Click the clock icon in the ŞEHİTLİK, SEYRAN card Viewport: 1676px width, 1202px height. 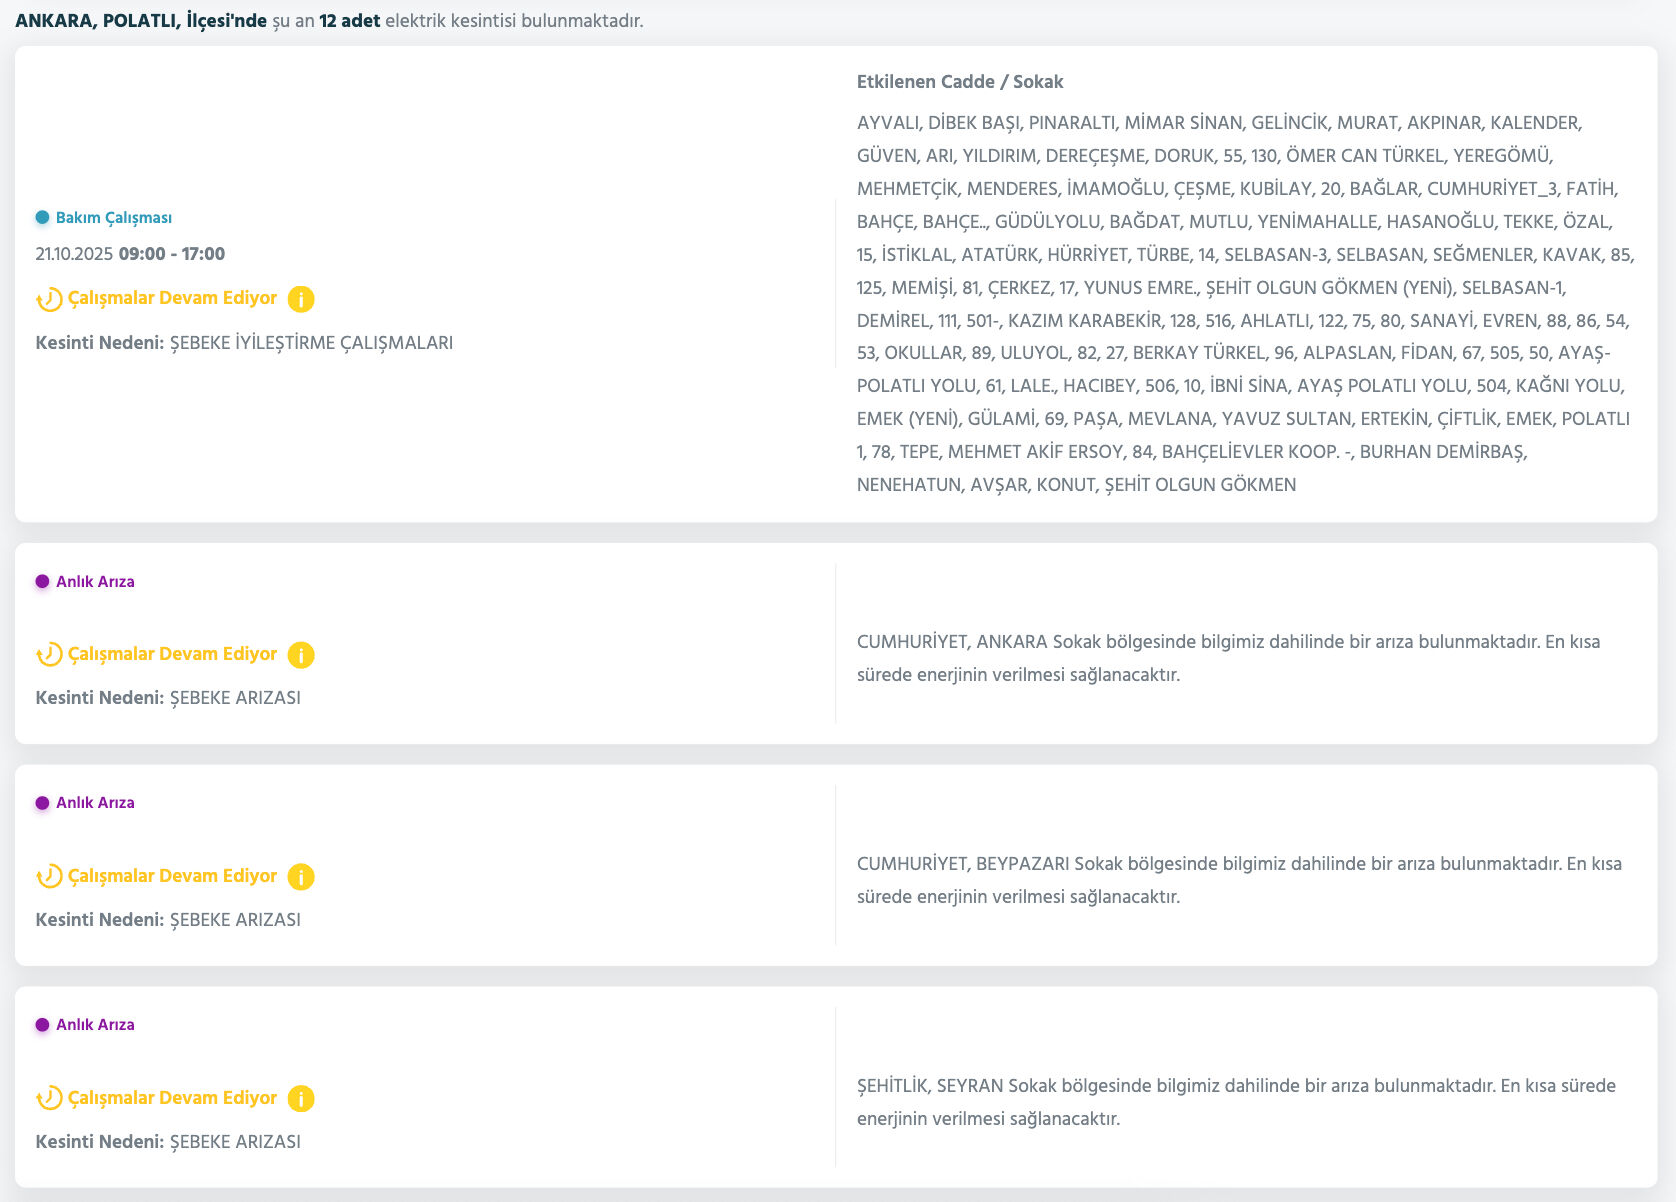[x=49, y=1099]
